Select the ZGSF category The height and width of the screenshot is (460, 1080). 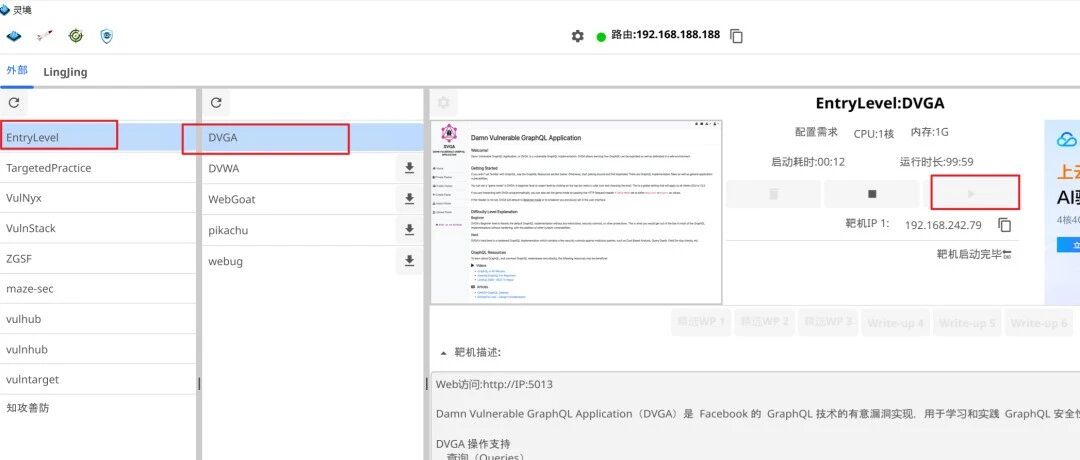coord(98,259)
